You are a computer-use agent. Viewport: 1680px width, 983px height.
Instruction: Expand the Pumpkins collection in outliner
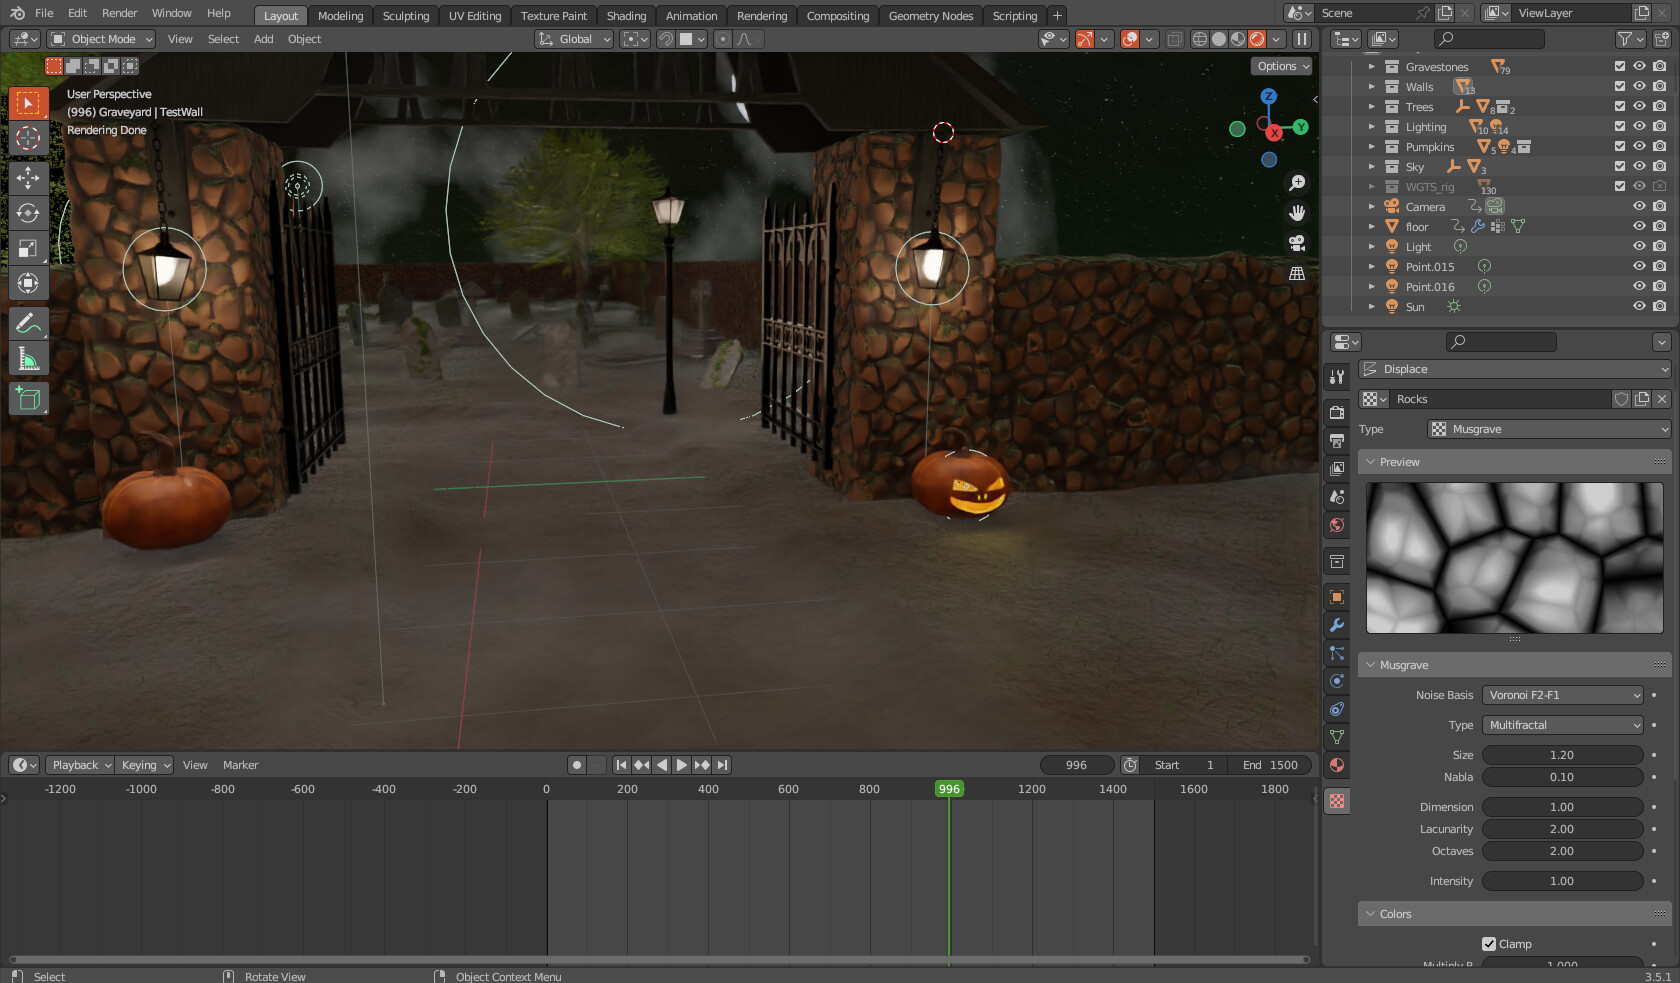1372,147
